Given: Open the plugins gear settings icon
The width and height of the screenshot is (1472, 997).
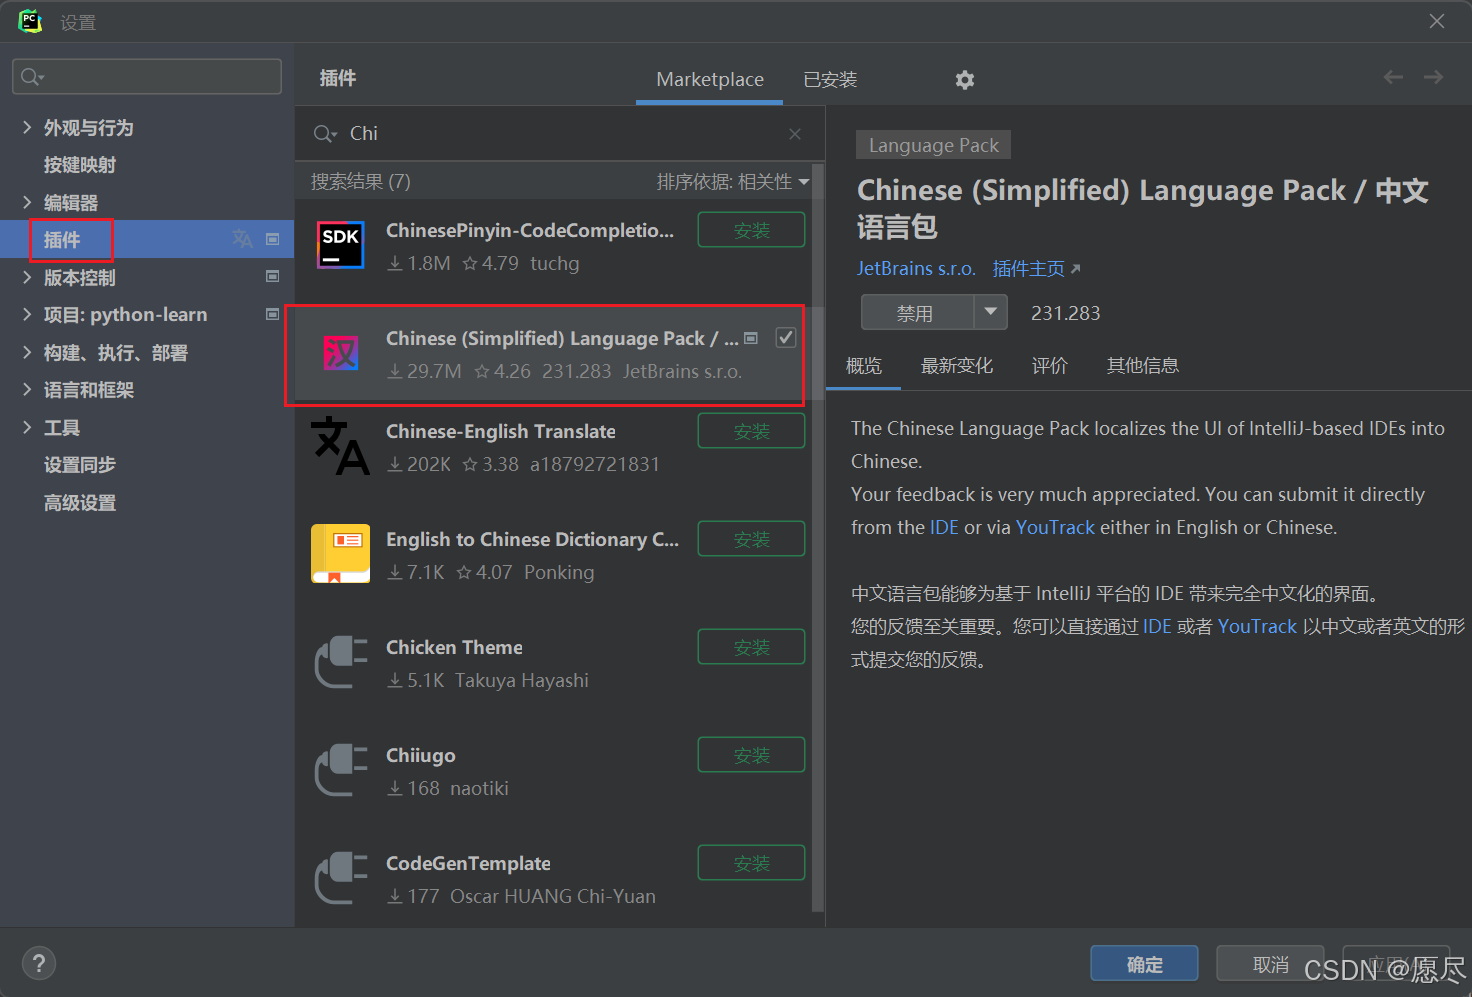Looking at the screenshot, I should click(965, 80).
